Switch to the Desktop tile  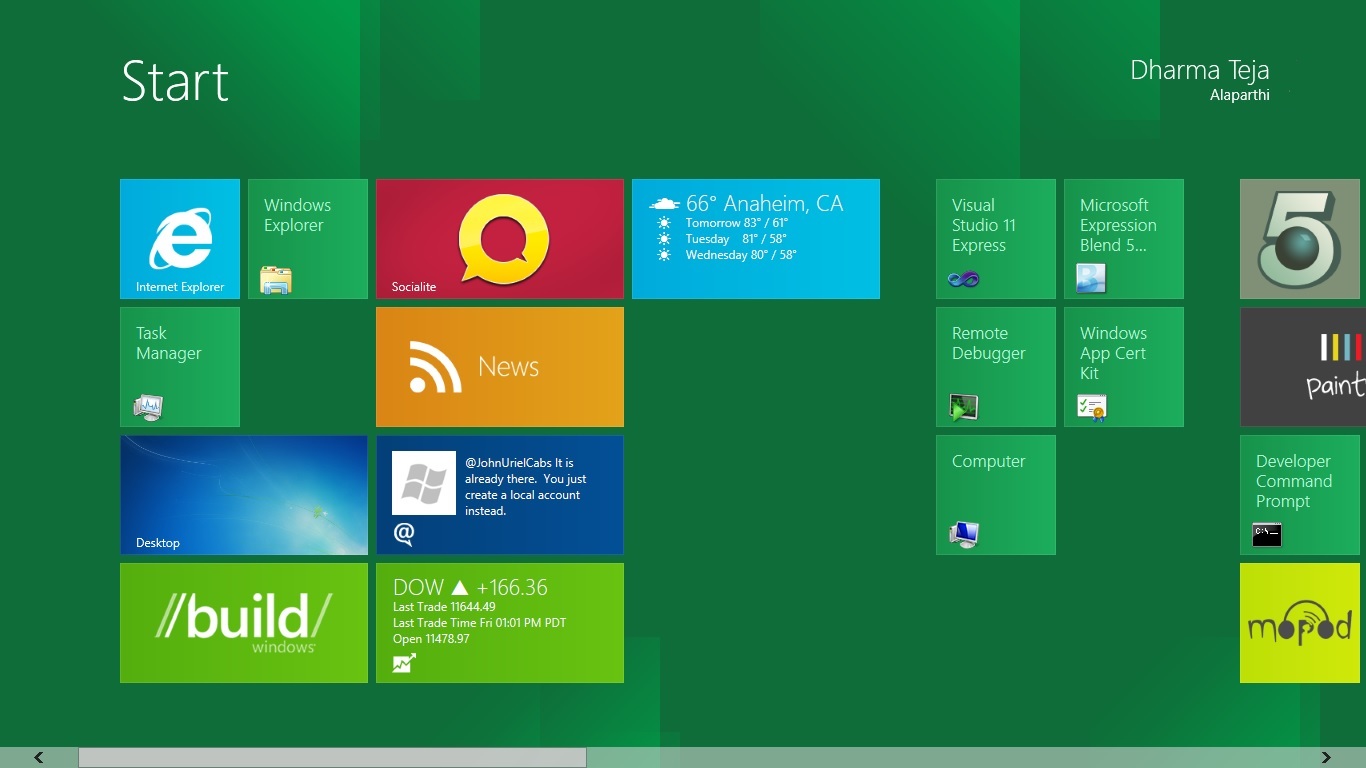point(243,494)
